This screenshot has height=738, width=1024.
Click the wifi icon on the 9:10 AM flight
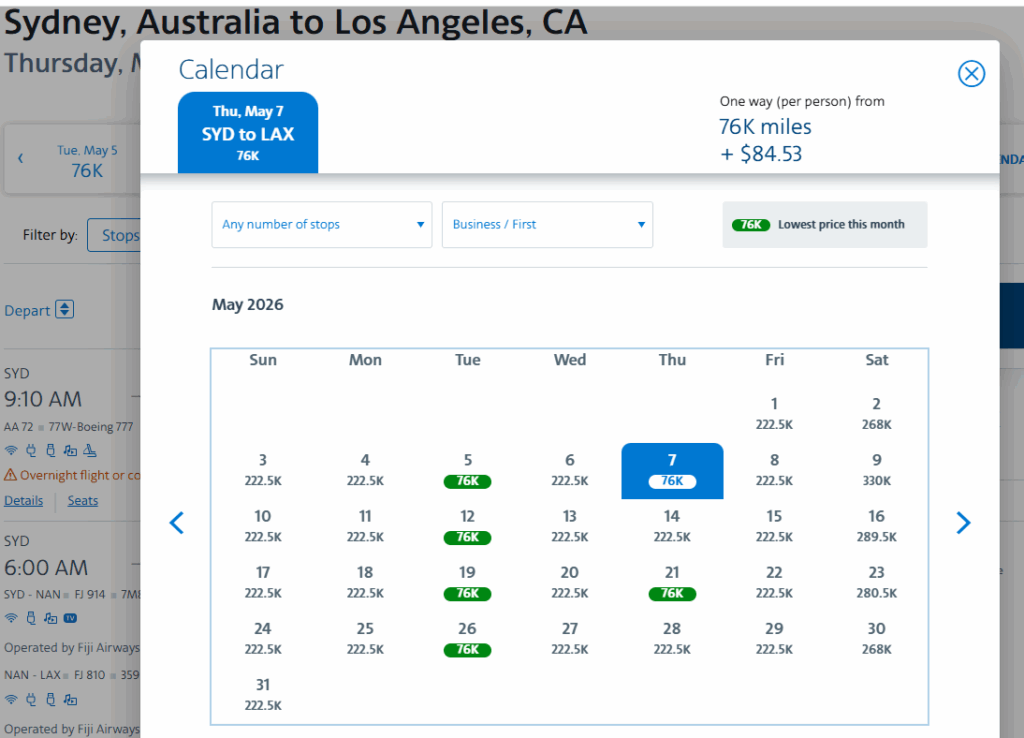click(x=11, y=450)
